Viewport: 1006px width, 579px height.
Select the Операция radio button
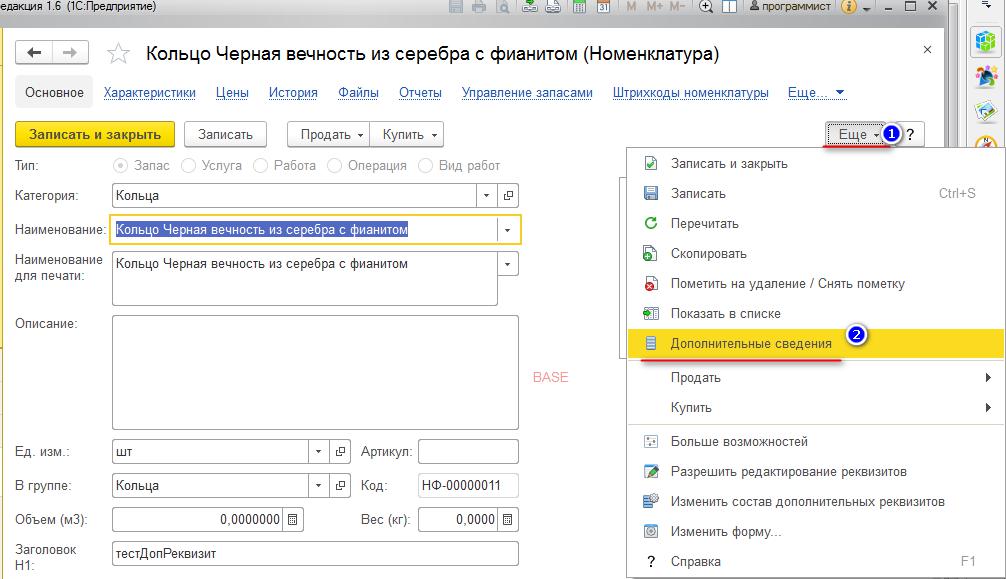pos(335,165)
